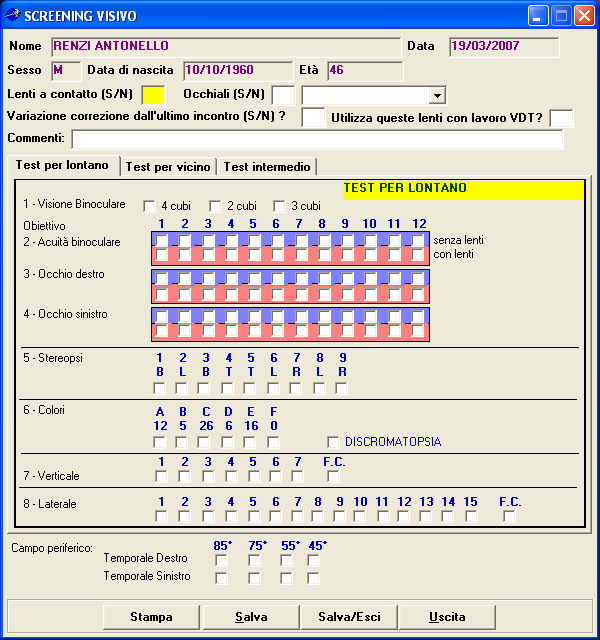Switch to Test per lontano tab
The image size is (600, 640).
point(62,165)
